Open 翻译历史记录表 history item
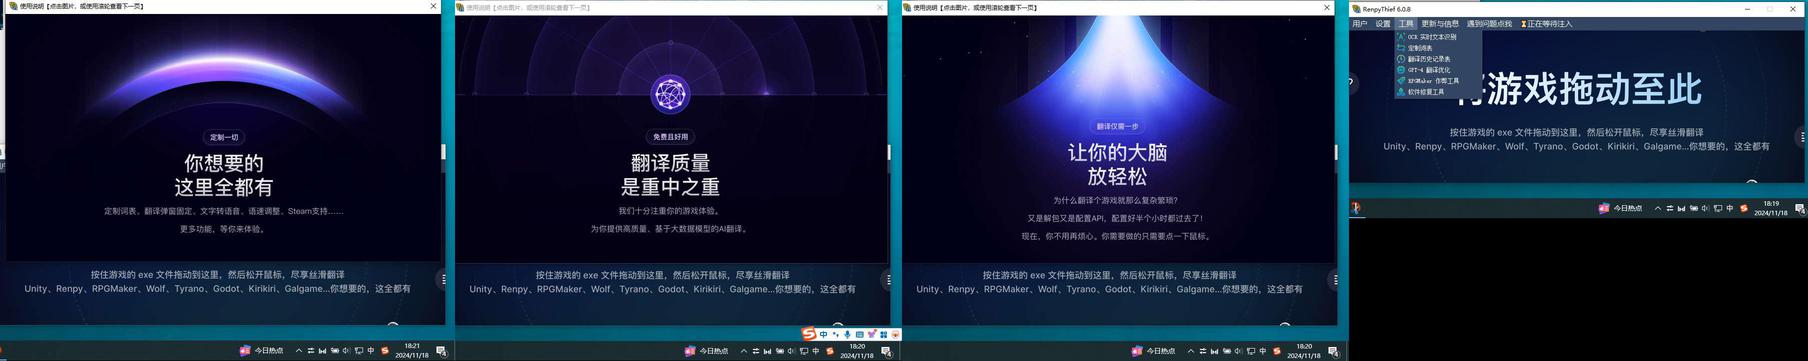This screenshot has height=361, width=1808. pyautogui.click(x=1428, y=59)
